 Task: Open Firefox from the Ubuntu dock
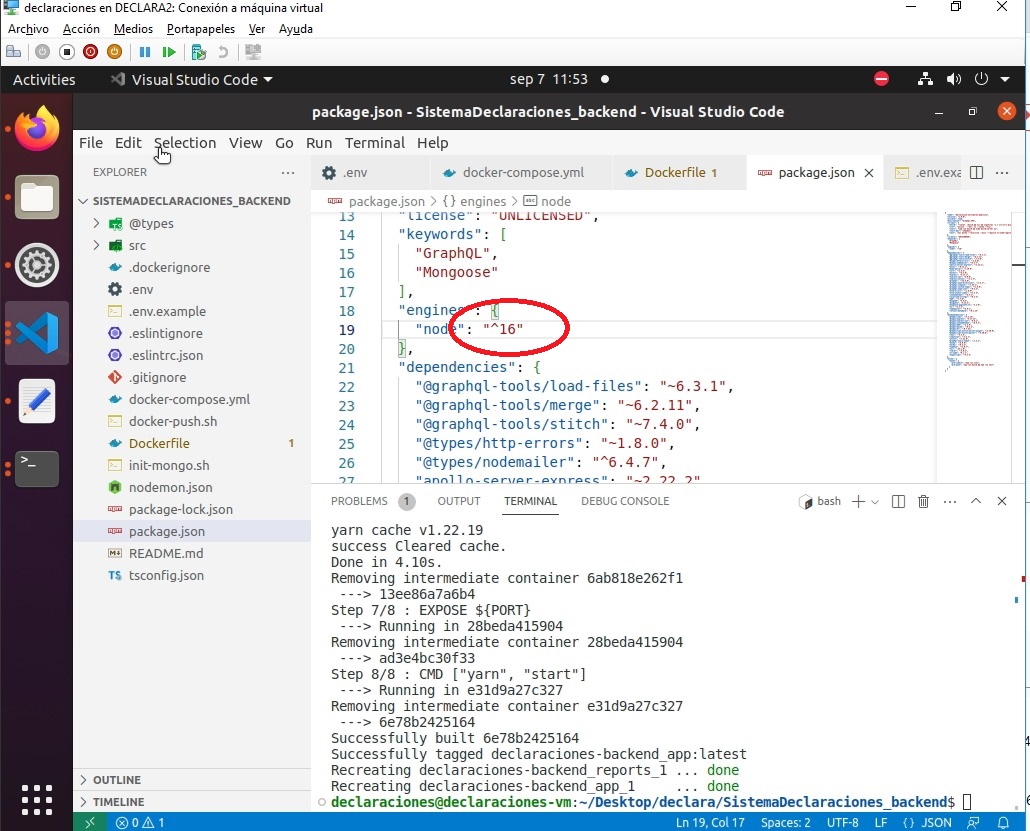[37, 130]
